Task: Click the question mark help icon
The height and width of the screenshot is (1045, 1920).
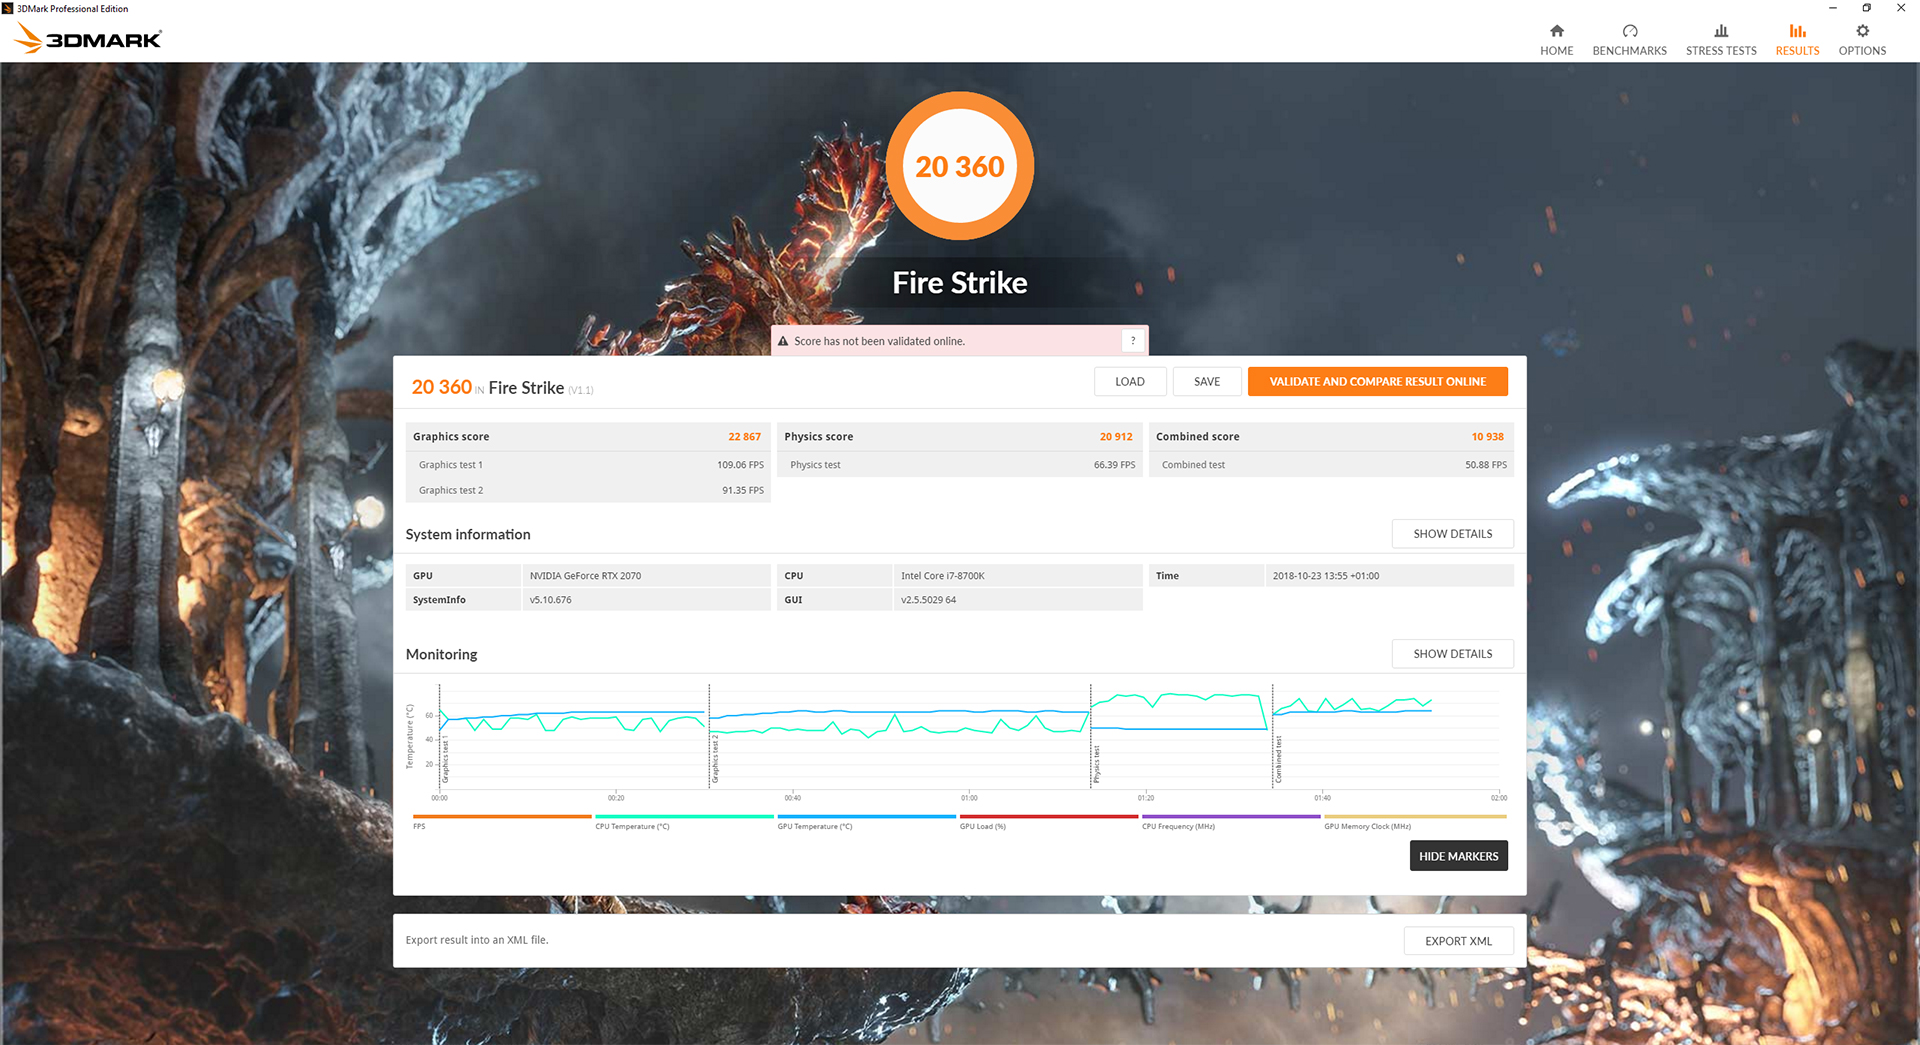Action: (x=1132, y=341)
